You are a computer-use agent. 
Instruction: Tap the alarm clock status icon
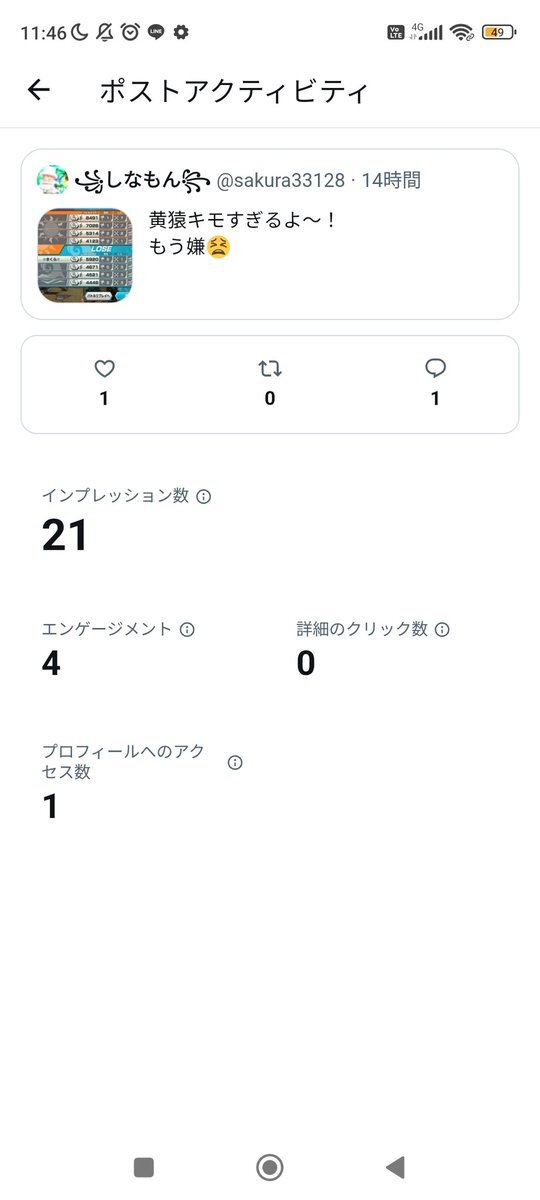click(130, 32)
